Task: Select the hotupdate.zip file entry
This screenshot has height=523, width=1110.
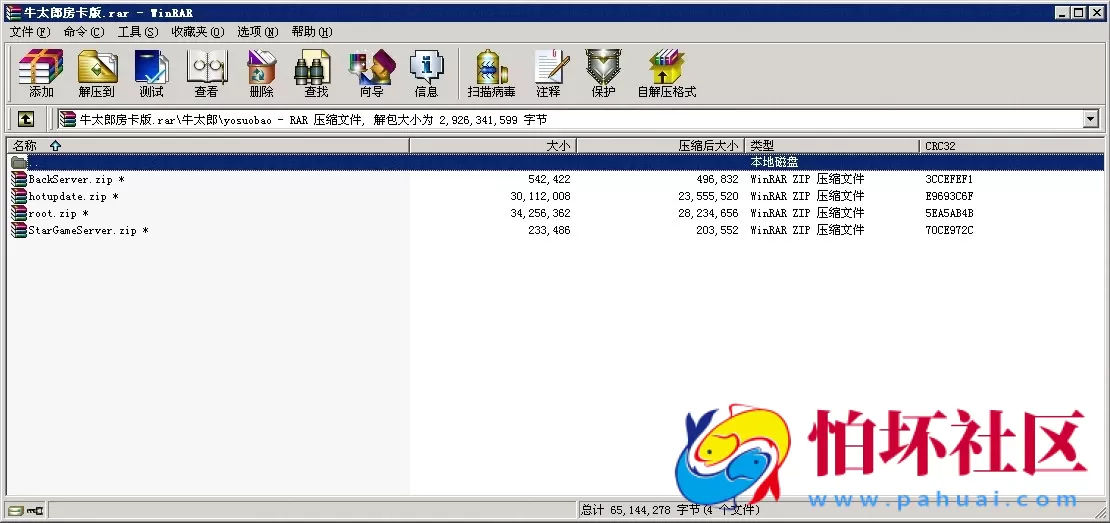Action: tap(70, 197)
